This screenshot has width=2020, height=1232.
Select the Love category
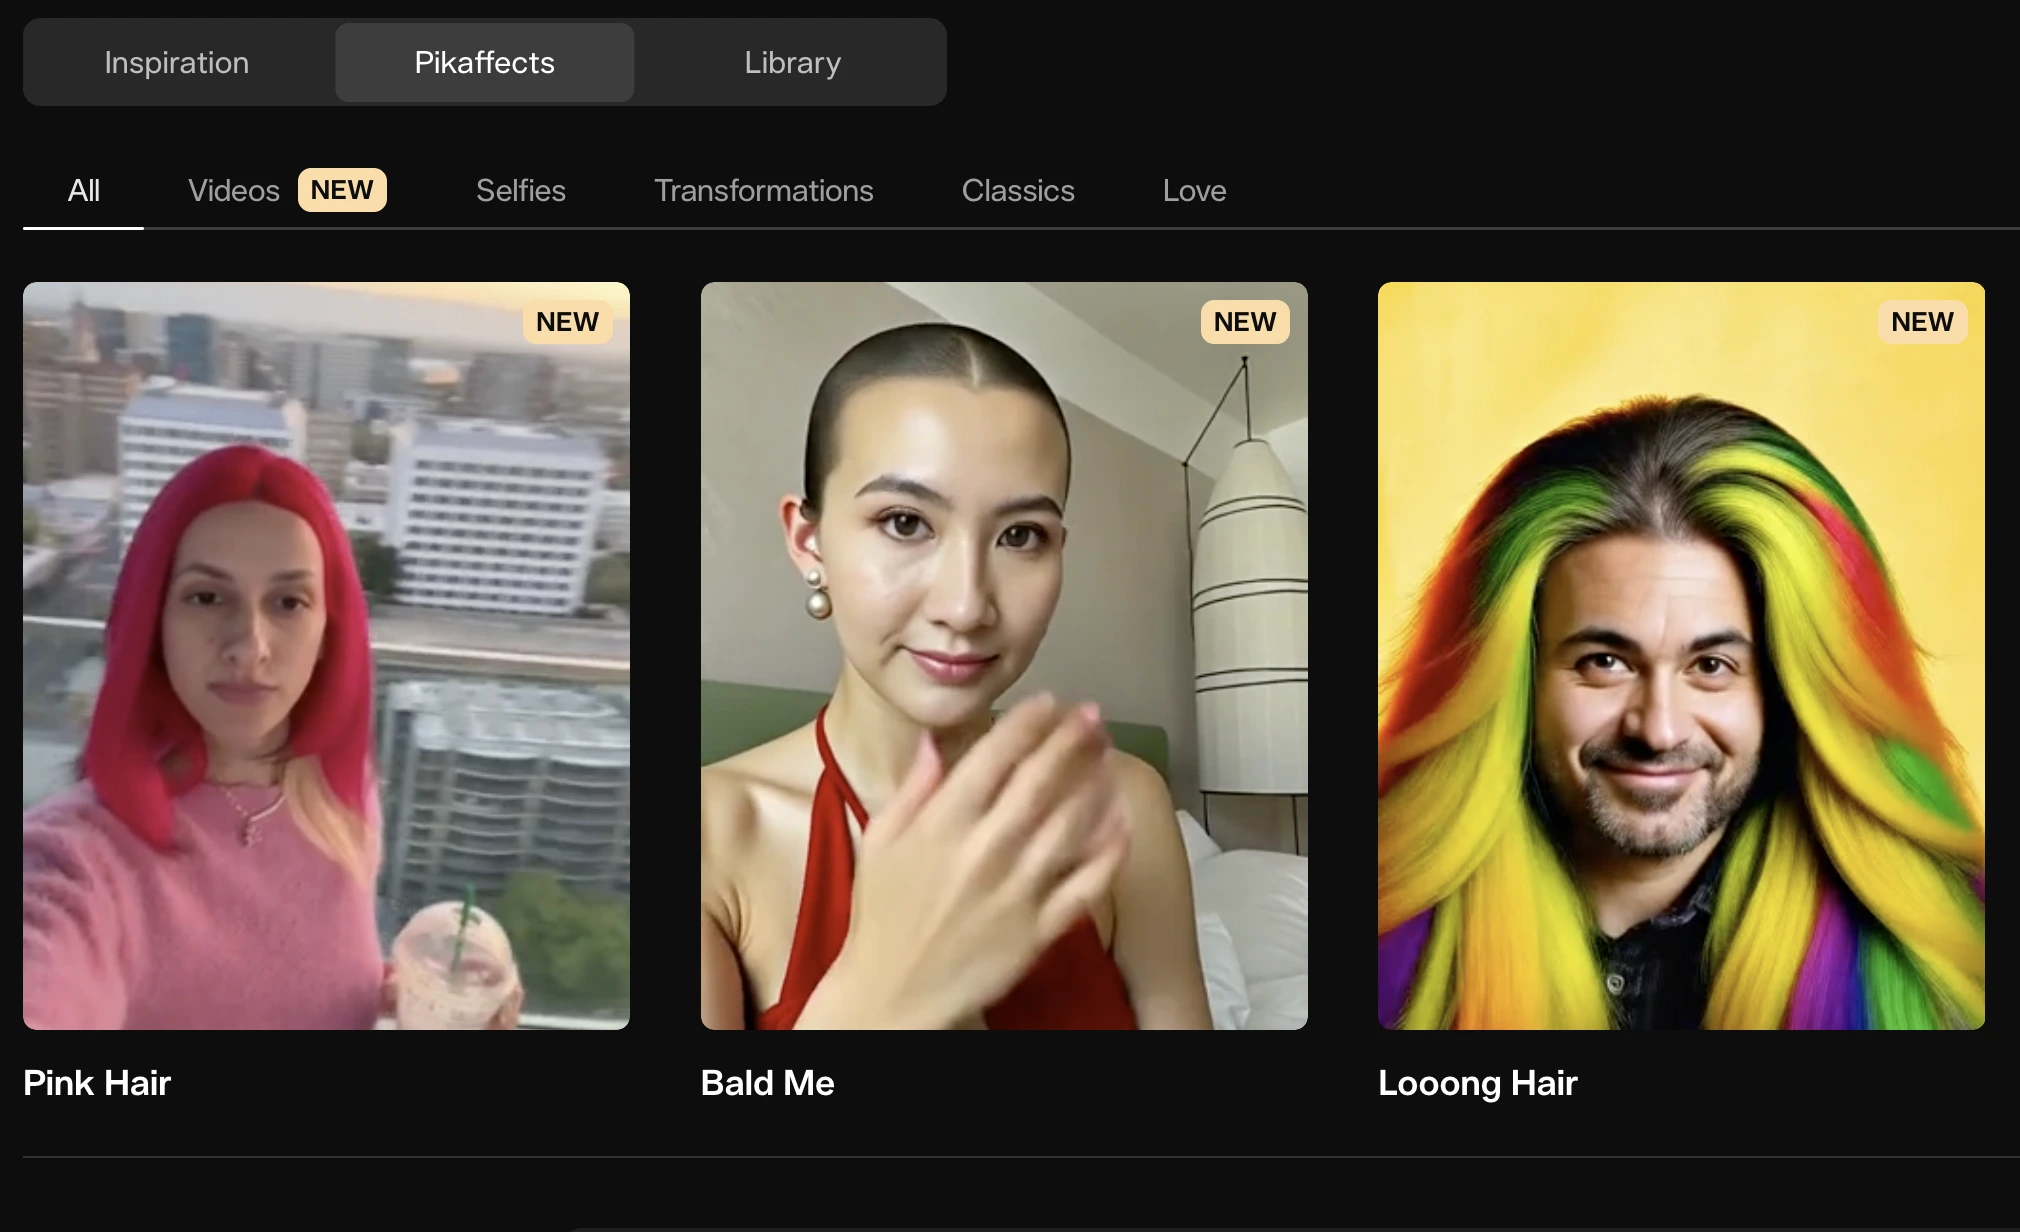[x=1194, y=190]
